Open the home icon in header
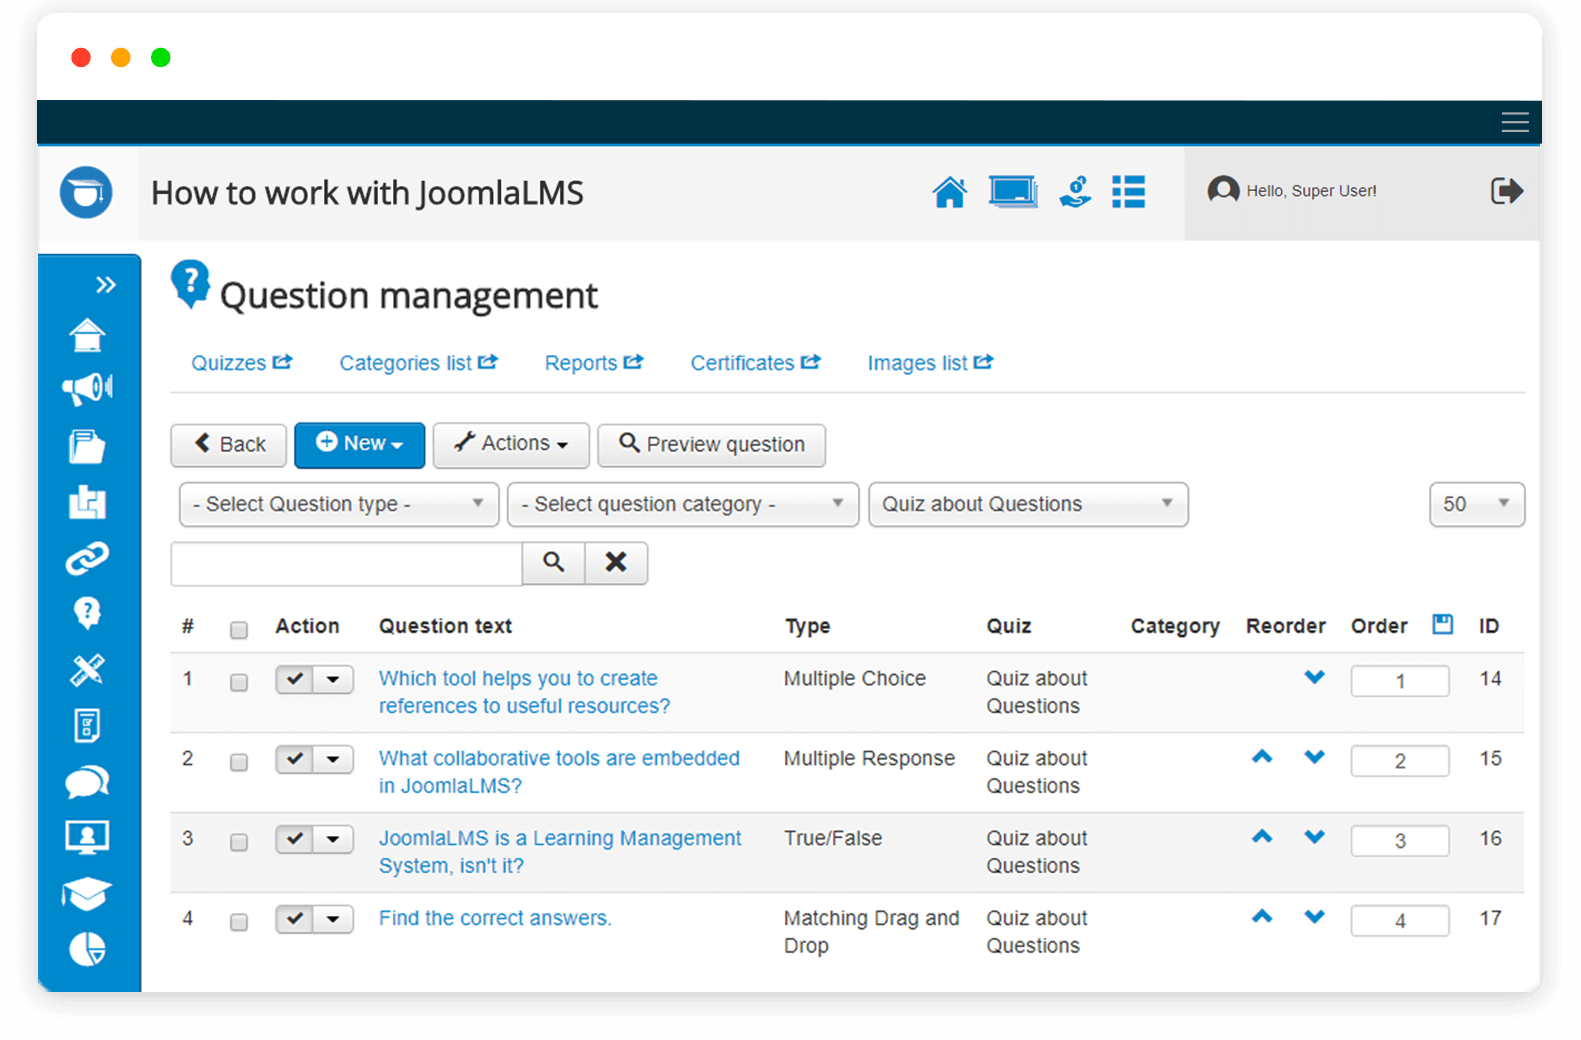This screenshot has height=1040, width=1581. pyautogui.click(x=950, y=191)
